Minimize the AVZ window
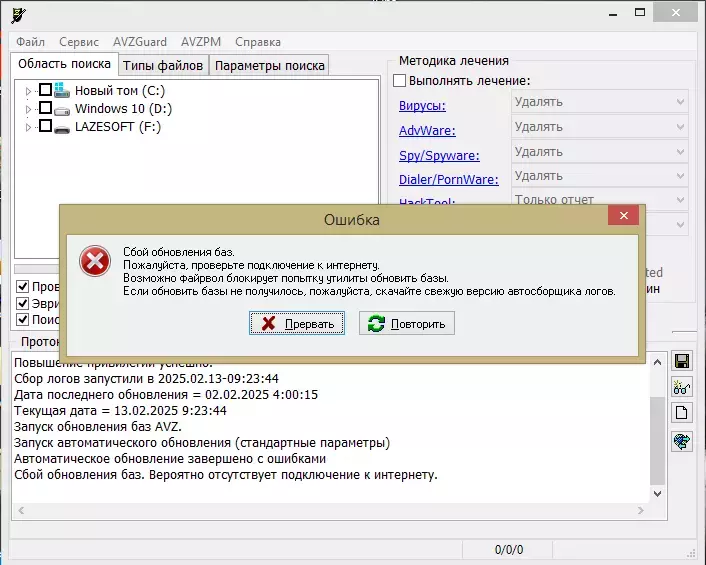 [612, 14]
